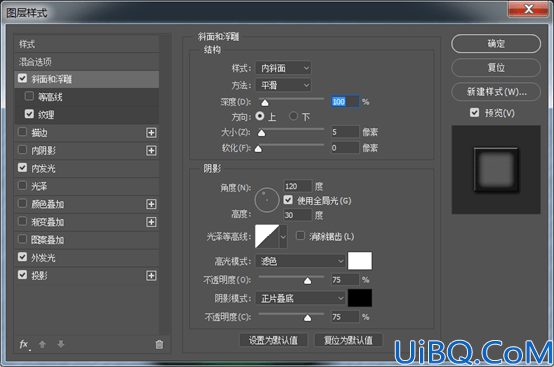
Task: Click the 大小(Z) slider handle
Action: coord(261,133)
